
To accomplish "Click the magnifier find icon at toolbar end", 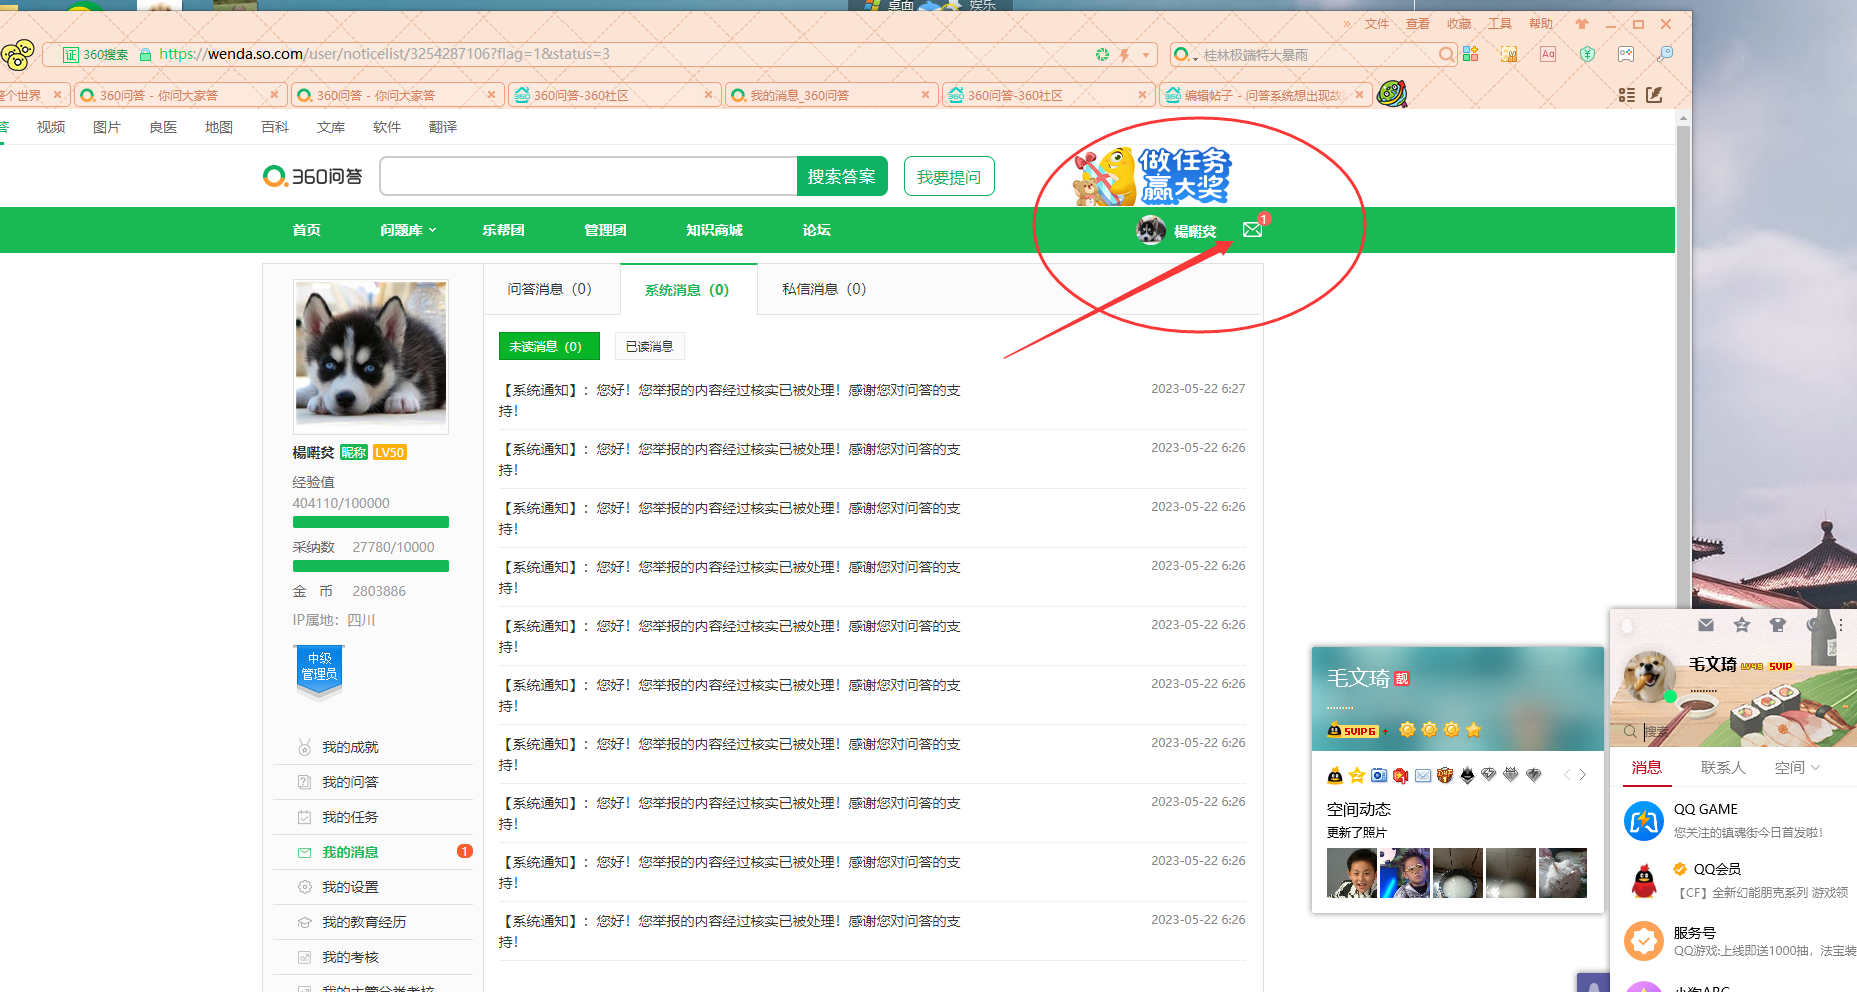I will 1665,54.
